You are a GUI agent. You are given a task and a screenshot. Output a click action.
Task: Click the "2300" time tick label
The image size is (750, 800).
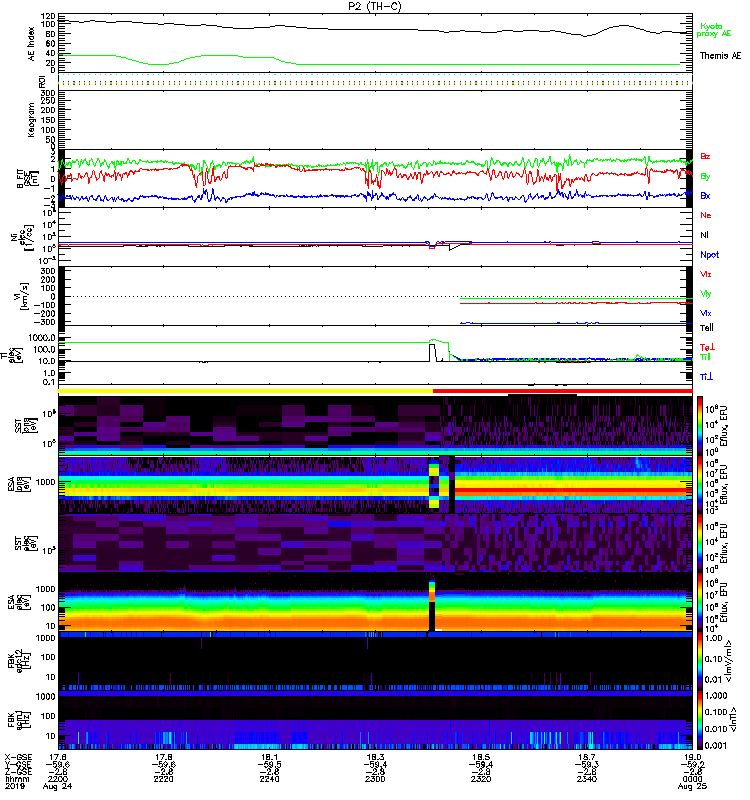pos(375,779)
